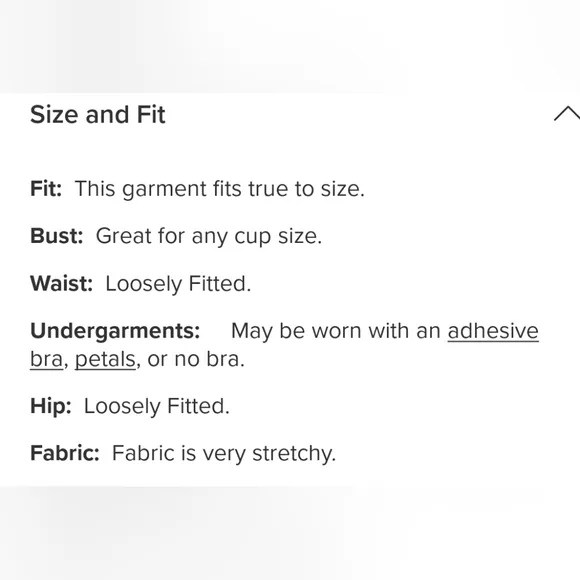
Task: Click text 'Great for any cup size.'
Action: point(209,236)
